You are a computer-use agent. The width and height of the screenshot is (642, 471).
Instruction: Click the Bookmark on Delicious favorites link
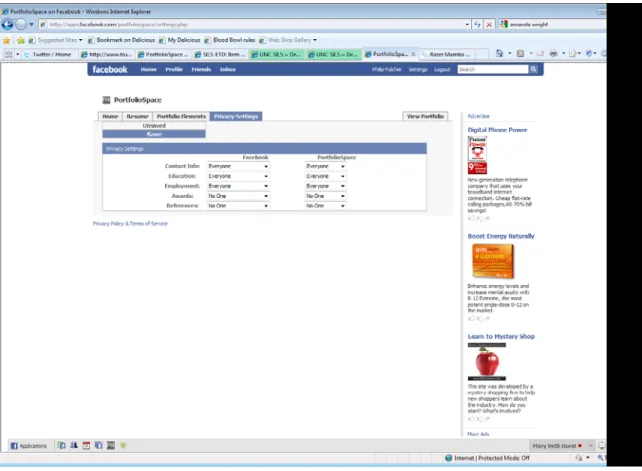coord(122,40)
